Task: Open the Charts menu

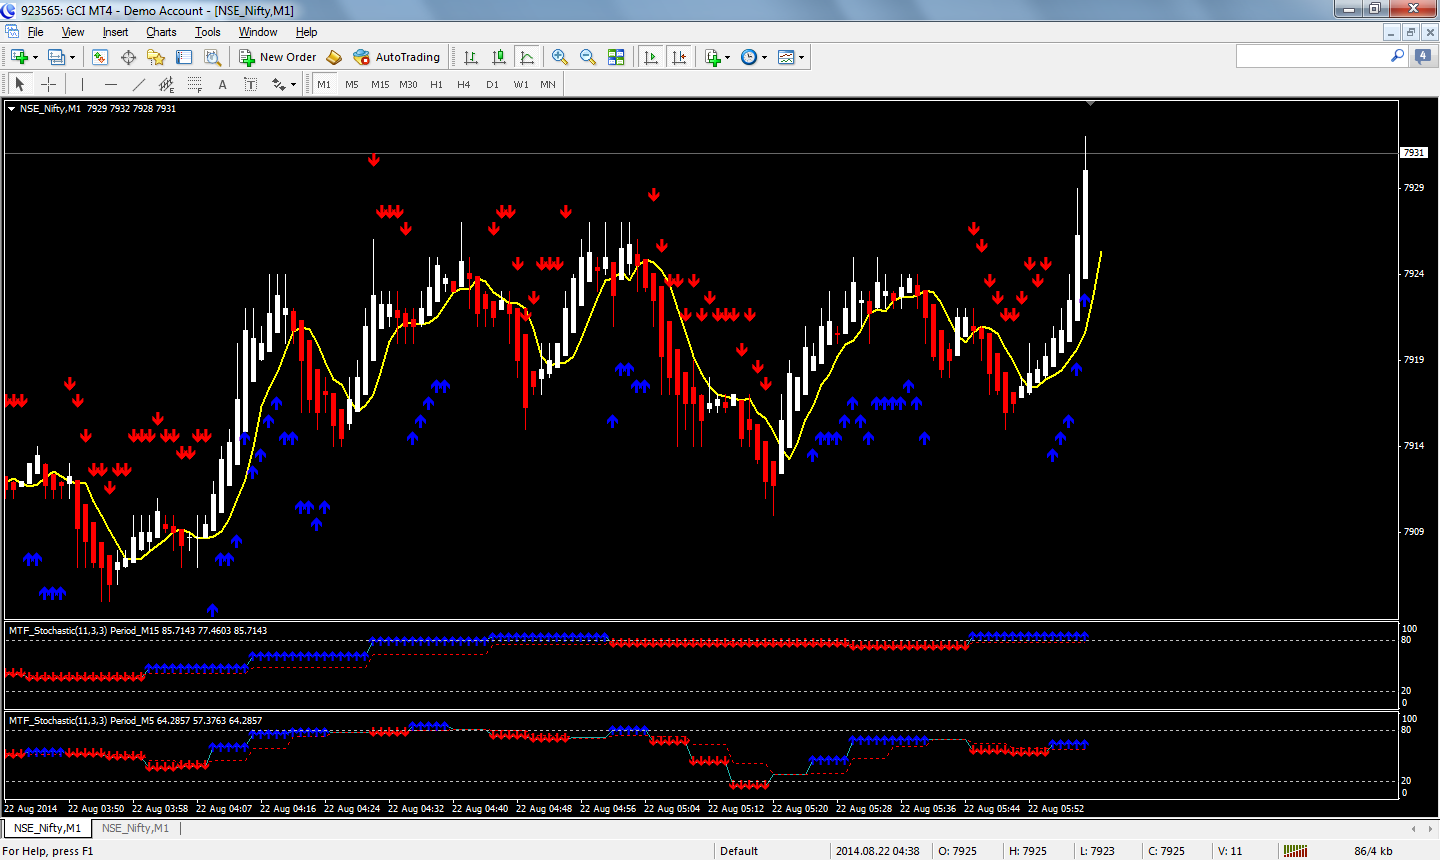Action: [161, 32]
